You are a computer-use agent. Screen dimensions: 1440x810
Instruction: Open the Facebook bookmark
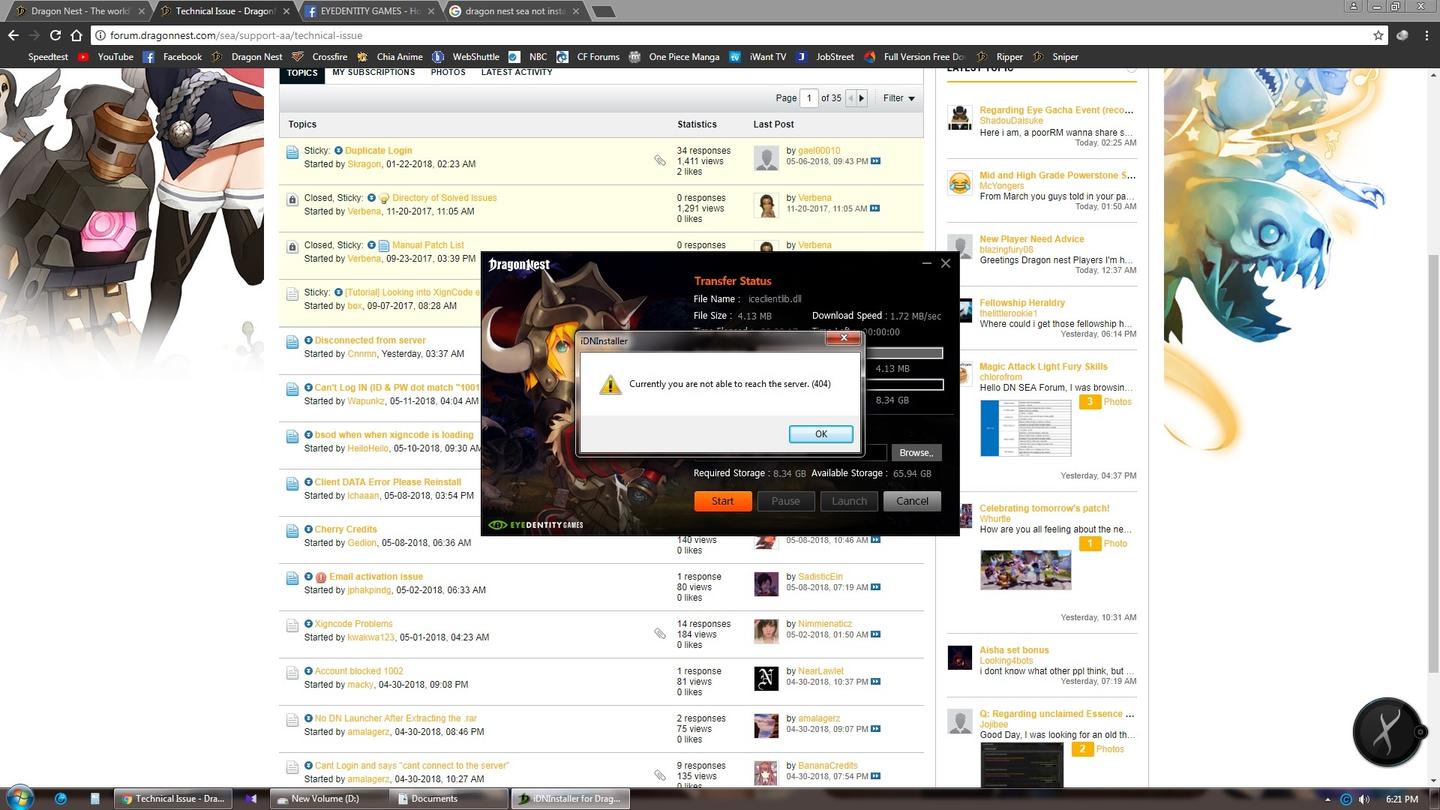pyautogui.click(x=173, y=57)
